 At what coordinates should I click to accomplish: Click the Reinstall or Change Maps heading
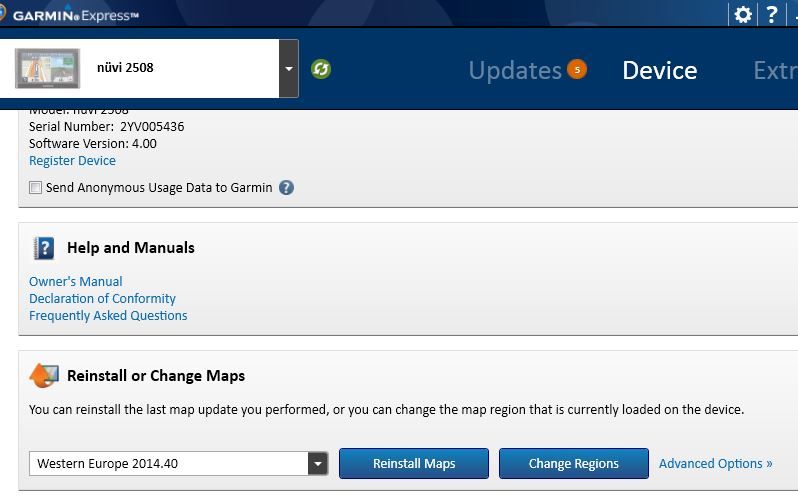[156, 376]
